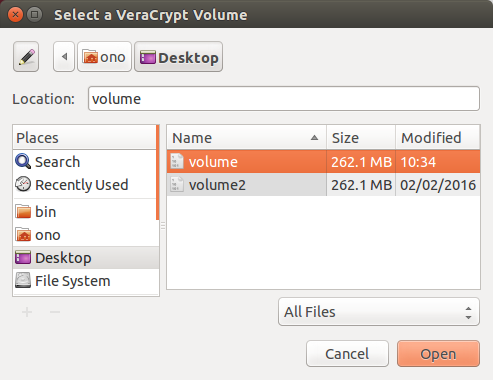Open Search in Places
This screenshot has width=493, height=380.
pos(85,162)
